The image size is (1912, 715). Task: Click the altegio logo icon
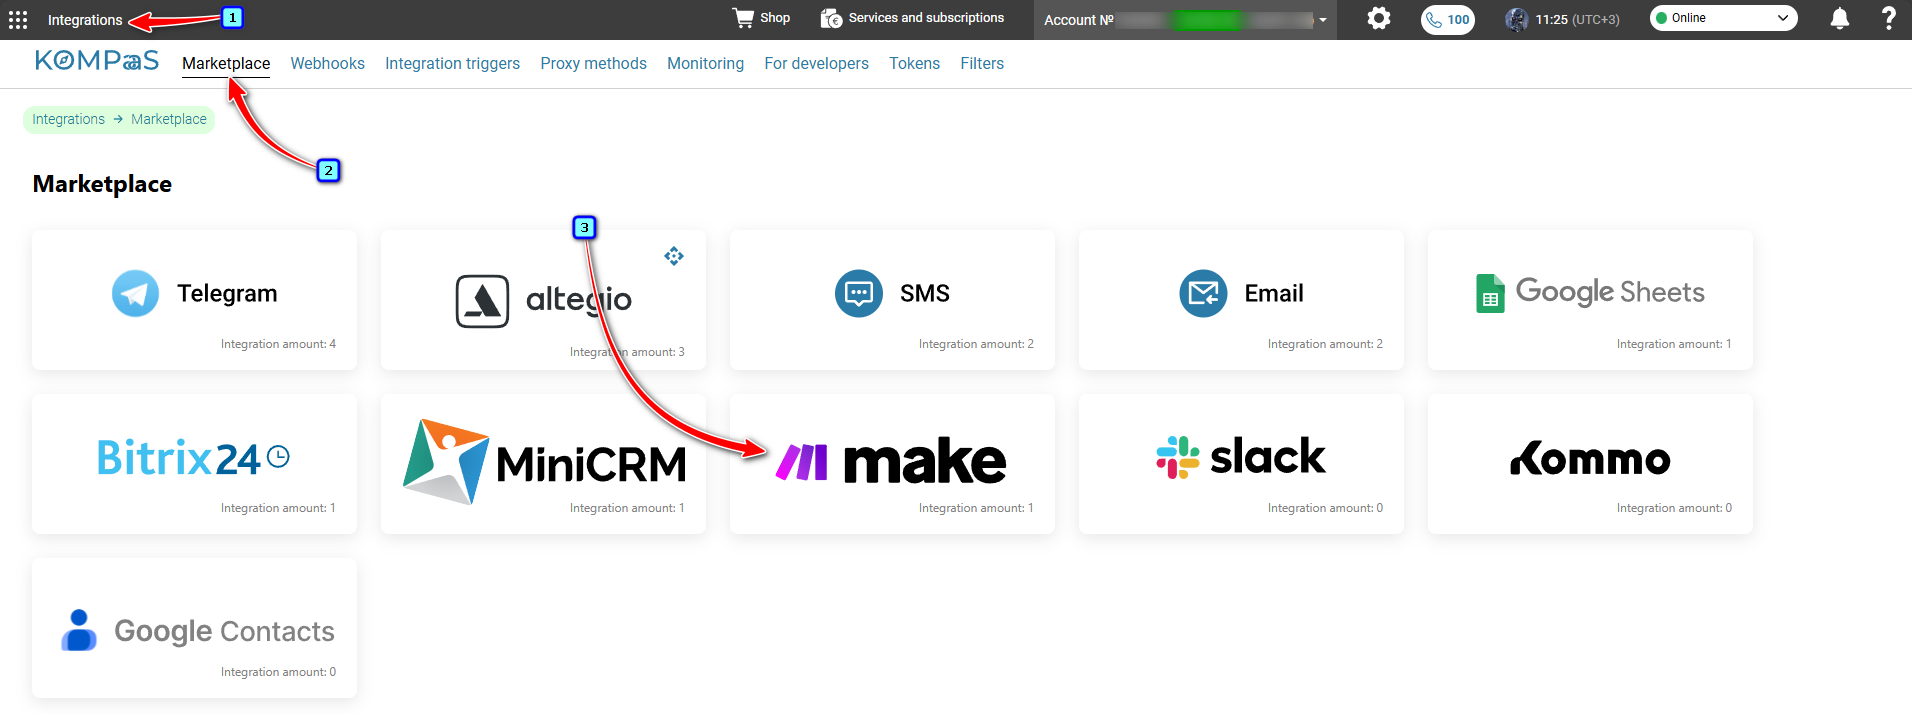click(x=483, y=301)
